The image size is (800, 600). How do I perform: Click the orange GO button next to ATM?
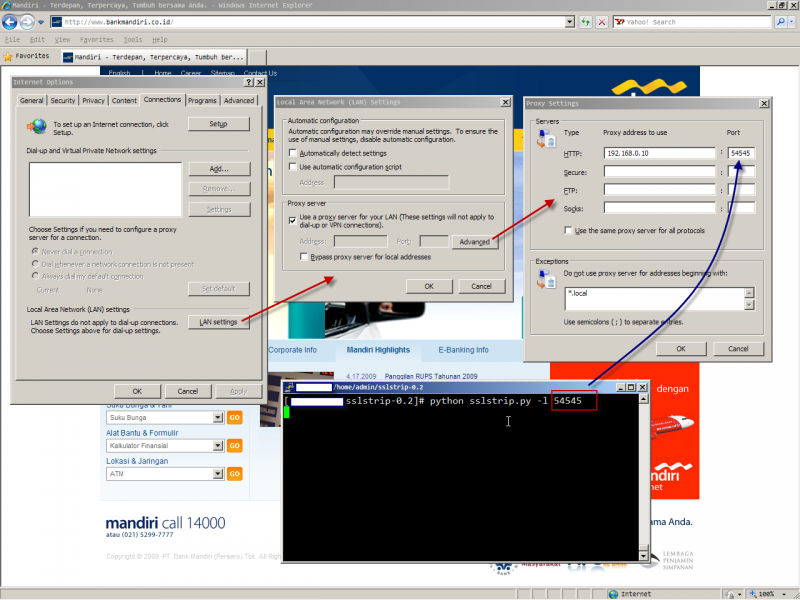pyautogui.click(x=234, y=473)
